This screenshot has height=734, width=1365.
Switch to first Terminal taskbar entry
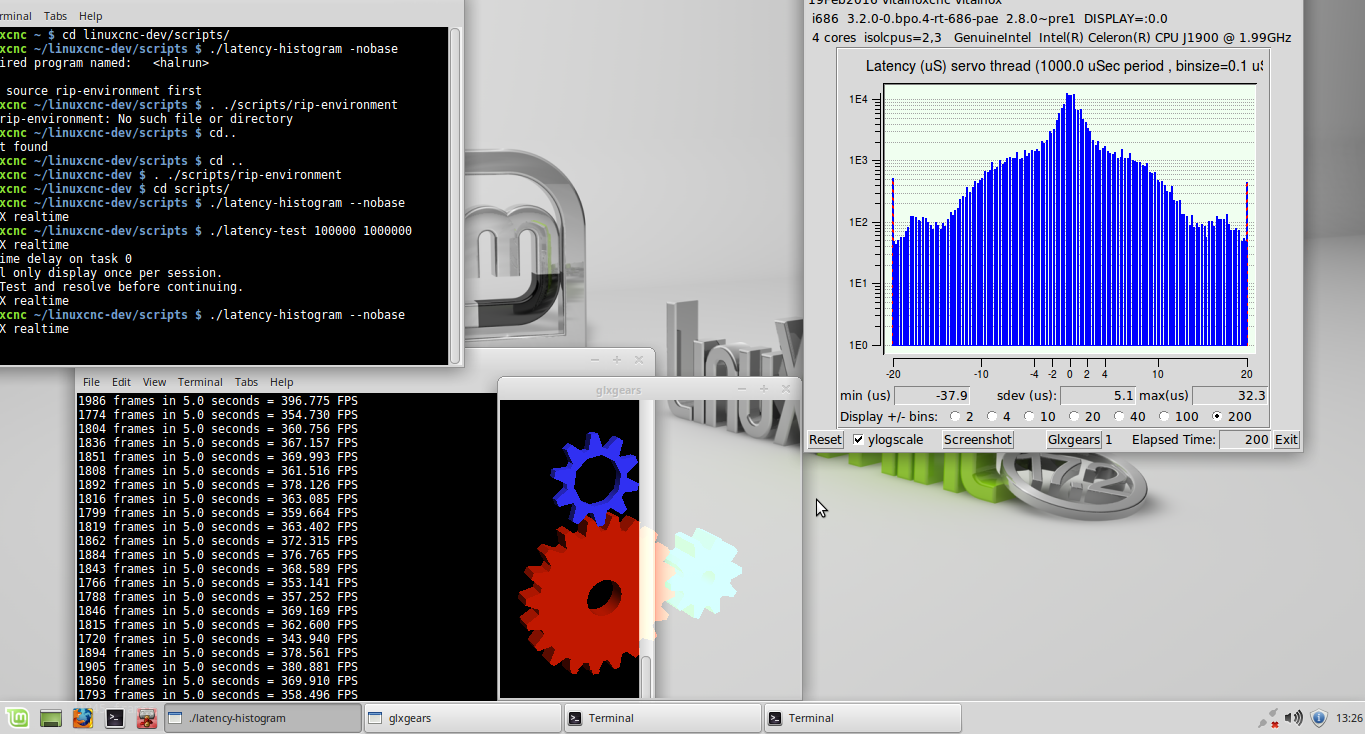click(663, 718)
